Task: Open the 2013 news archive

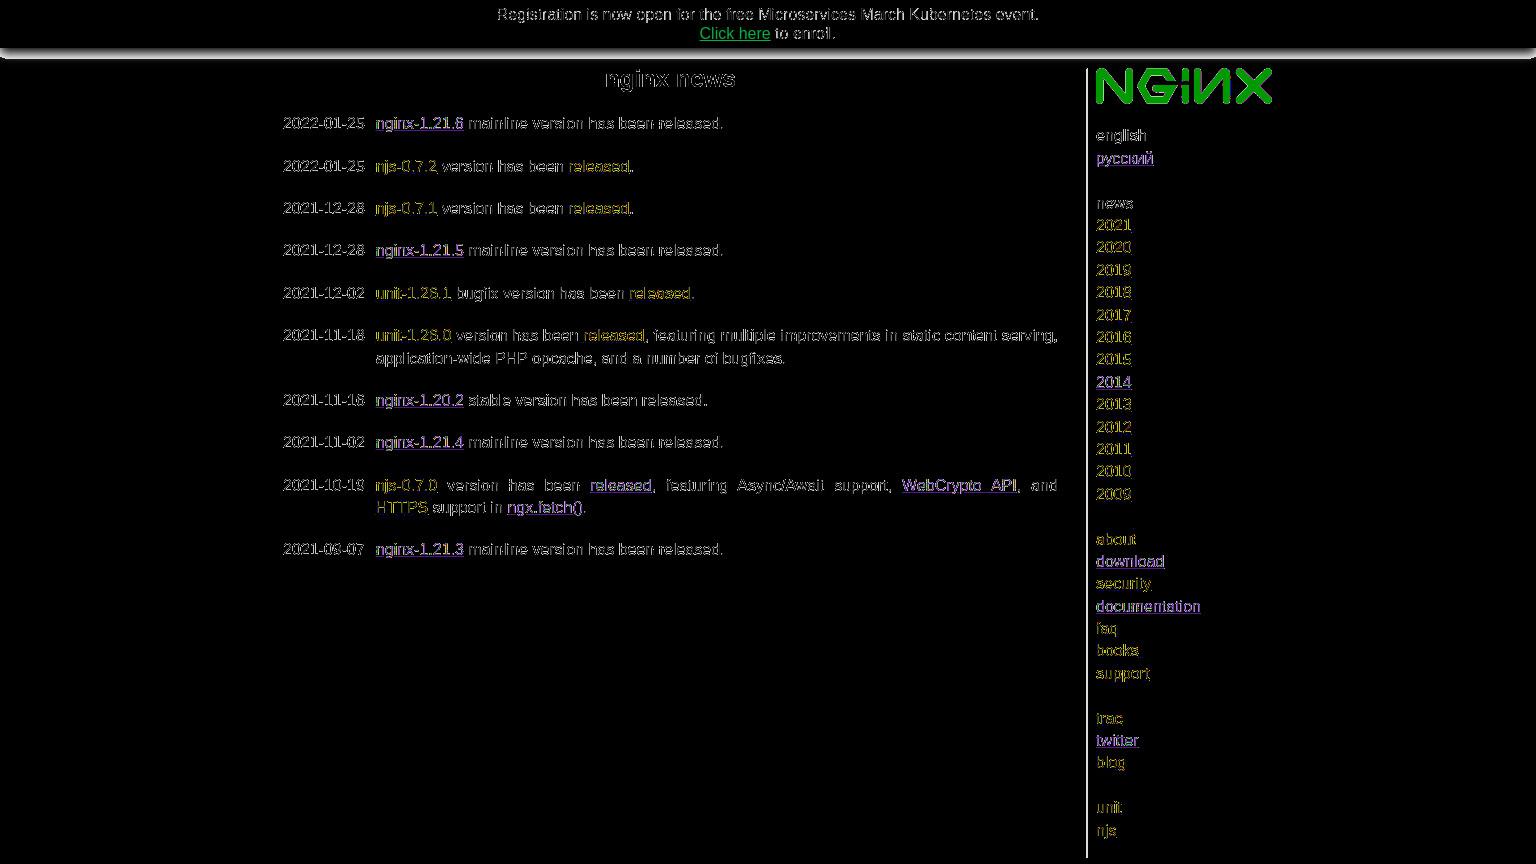Action: click(x=1114, y=405)
